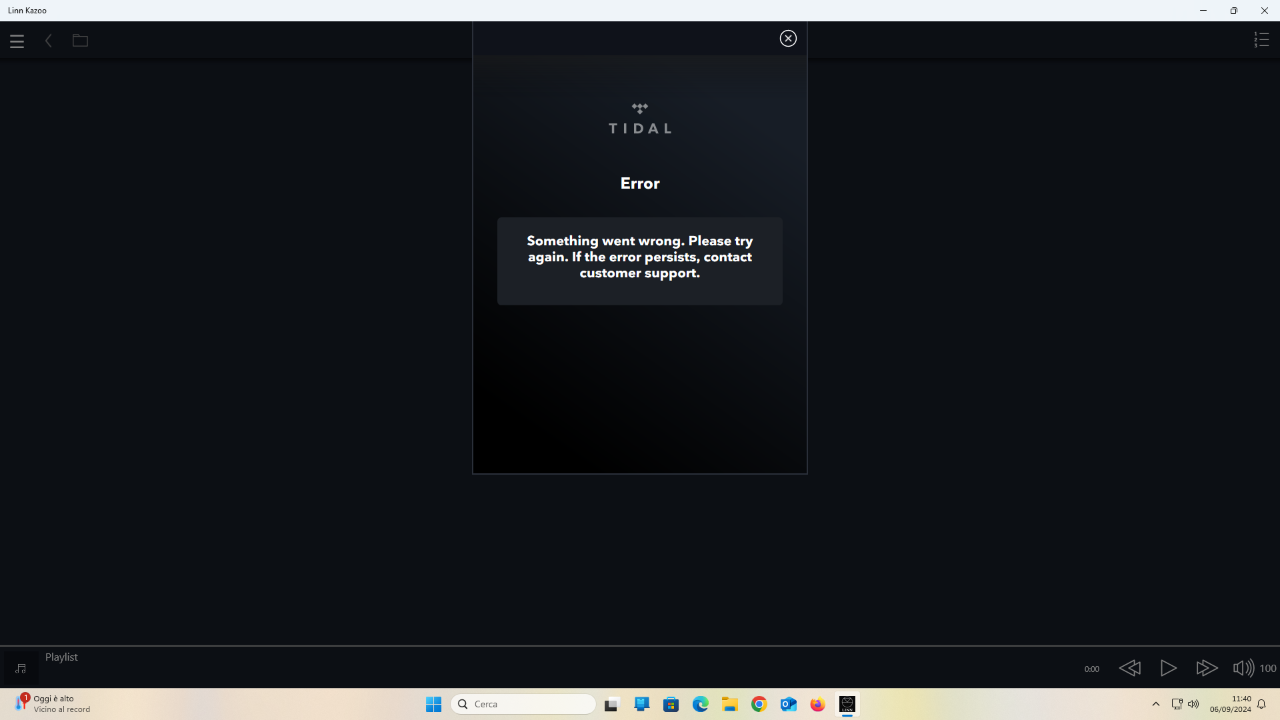
Task: Open the network status tray icon
Action: pyautogui.click(x=1177, y=704)
